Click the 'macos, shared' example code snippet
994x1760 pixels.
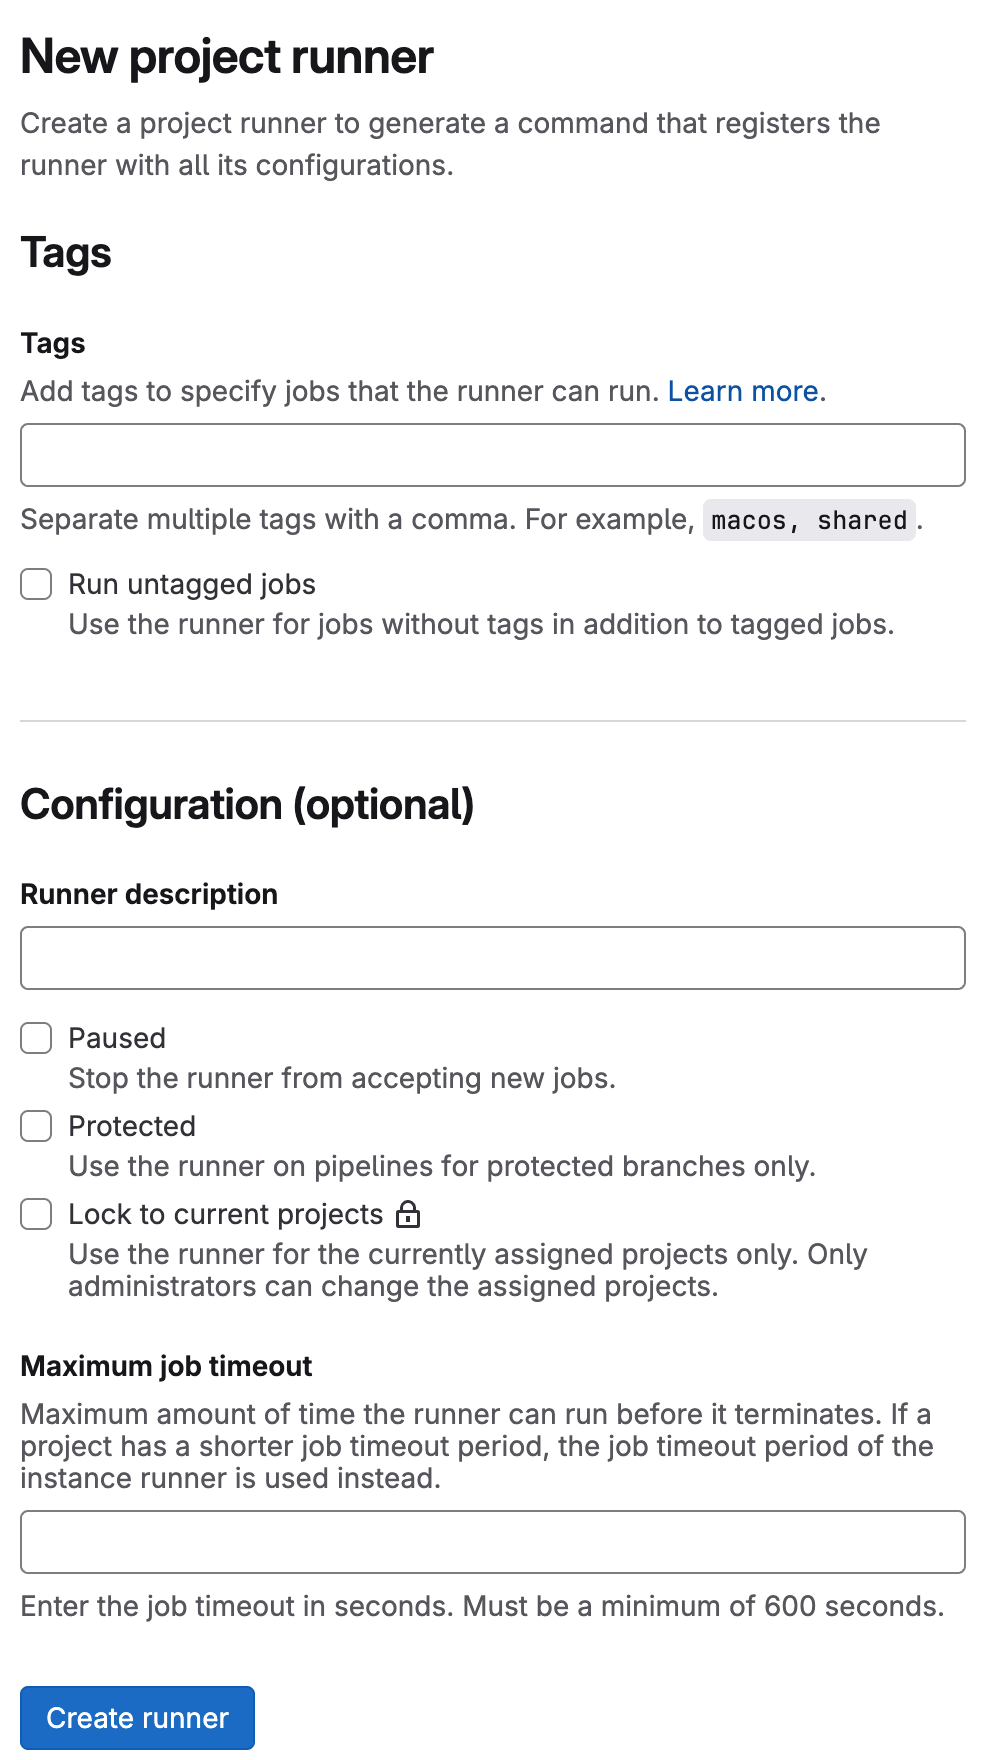pyautogui.click(x=808, y=520)
